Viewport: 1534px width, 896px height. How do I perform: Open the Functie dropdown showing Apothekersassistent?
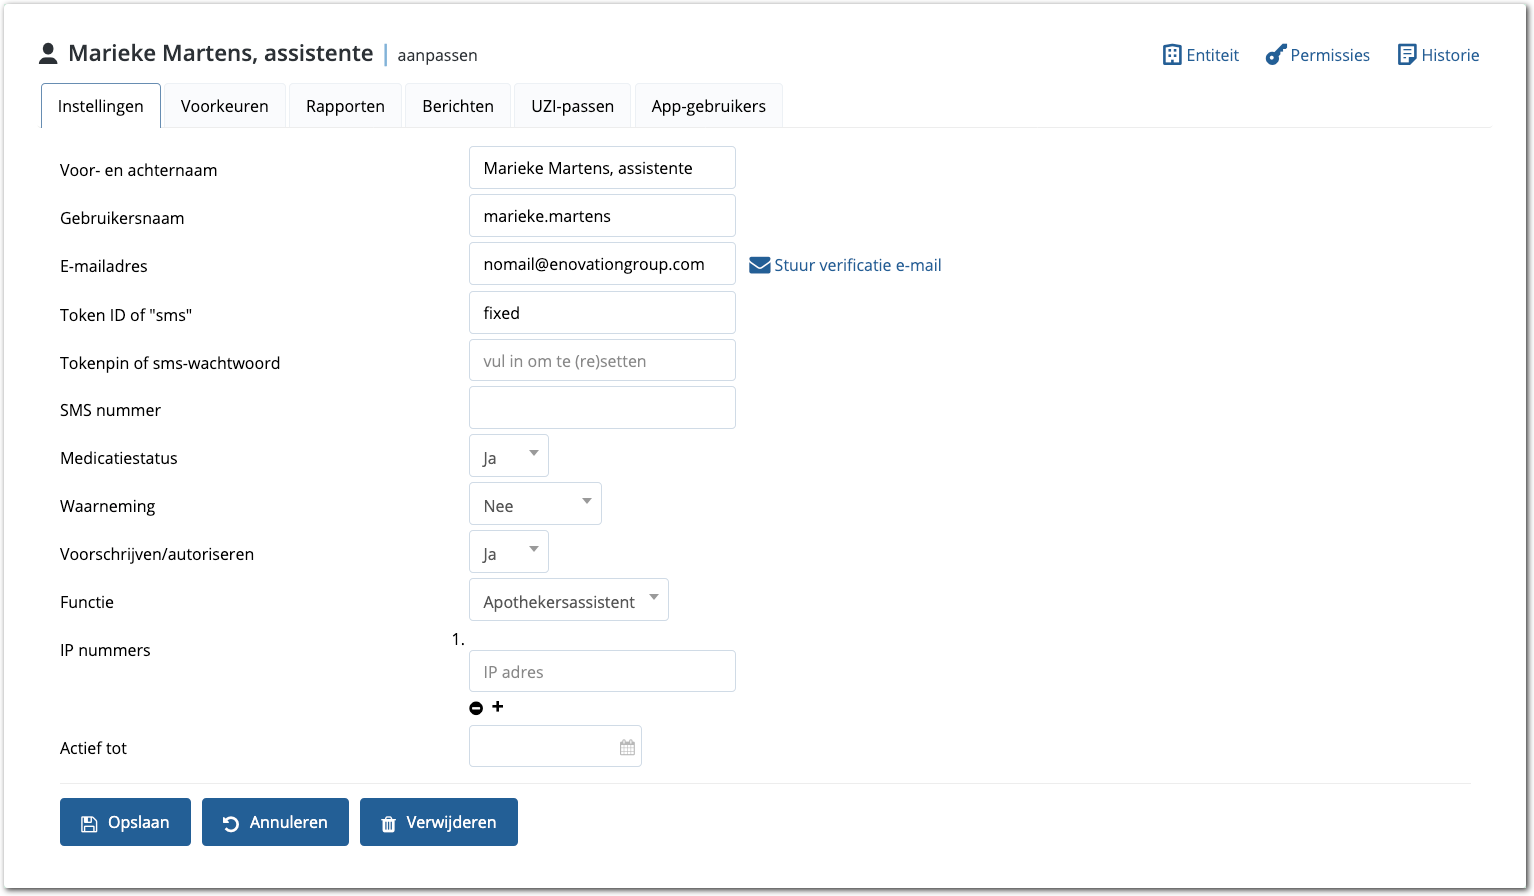(x=568, y=601)
